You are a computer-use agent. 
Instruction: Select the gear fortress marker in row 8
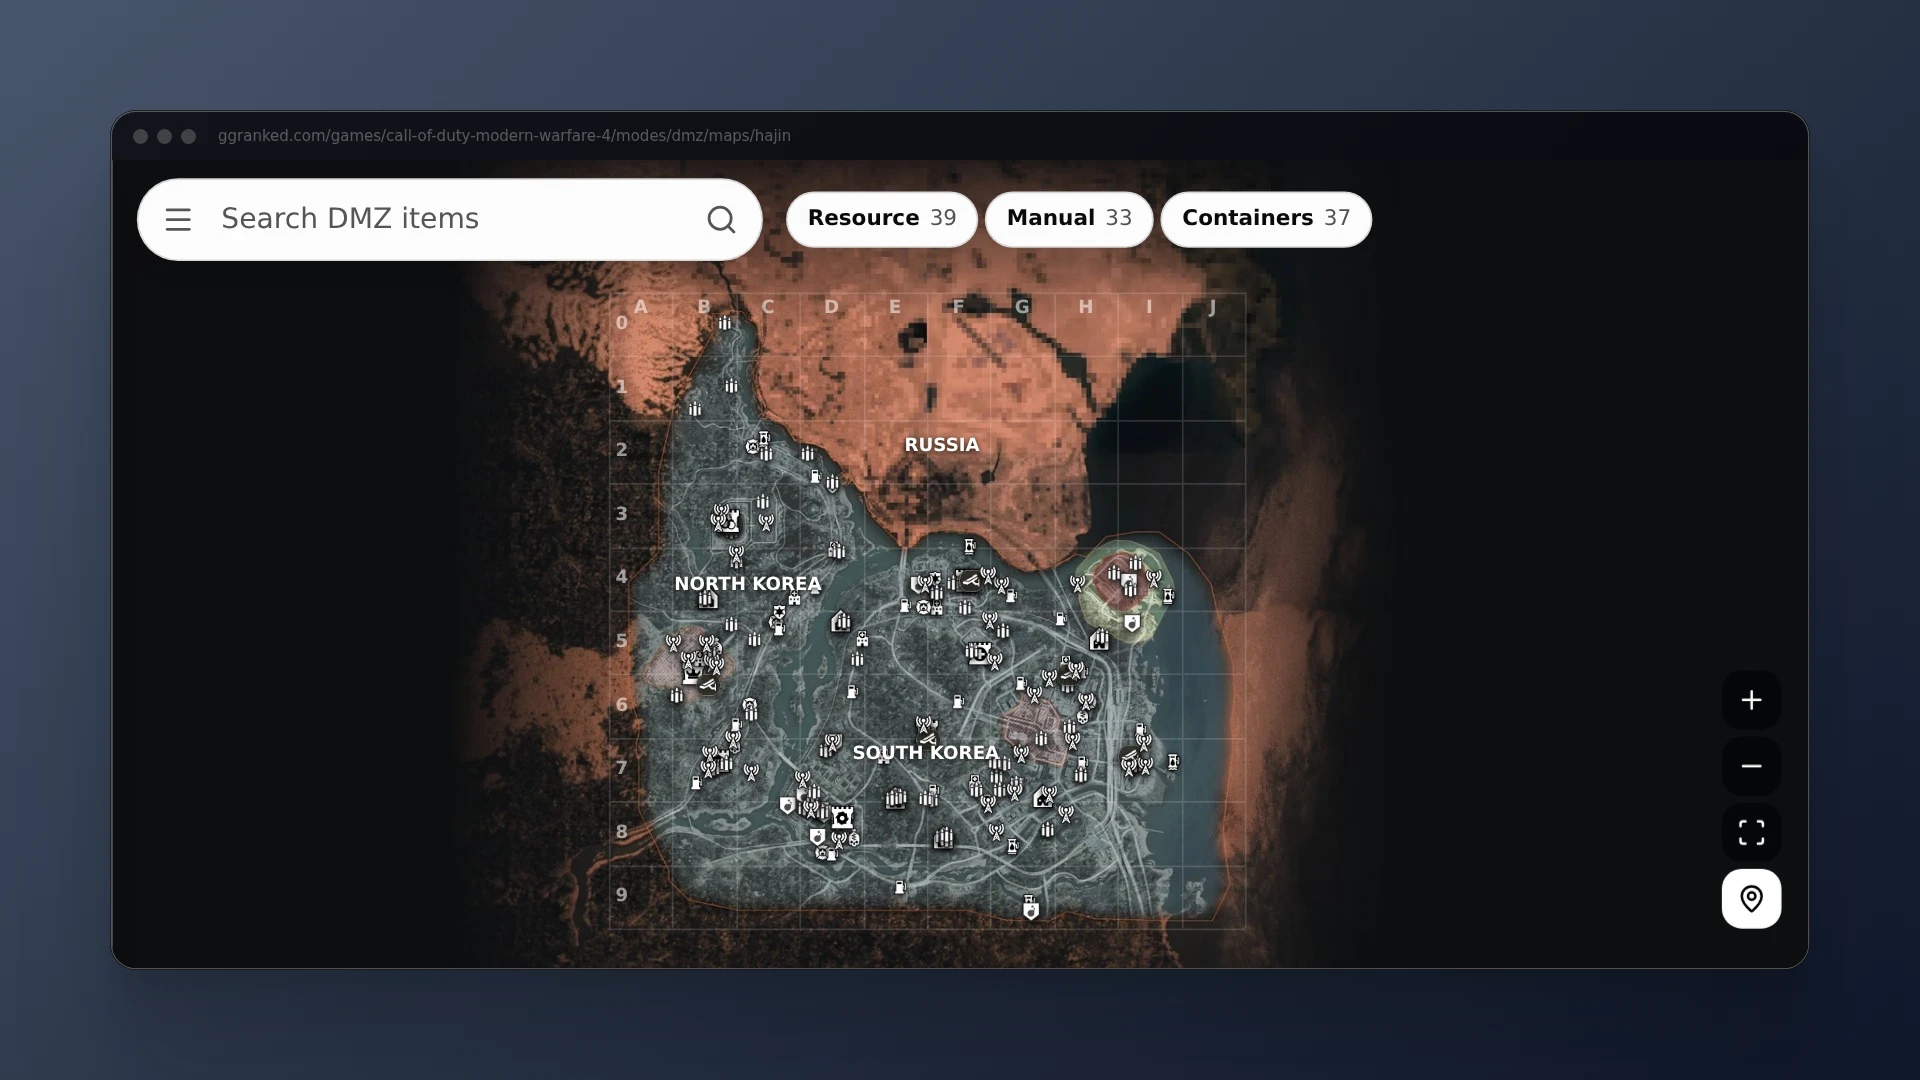[x=842, y=818]
